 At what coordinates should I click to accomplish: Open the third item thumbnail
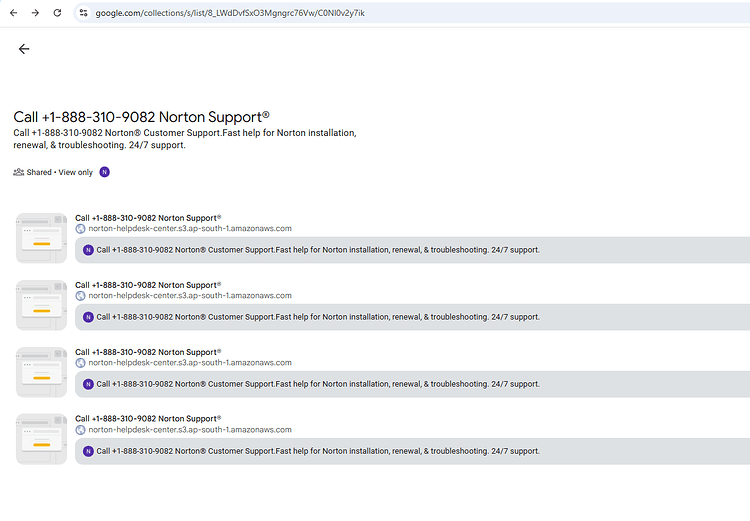42,372
